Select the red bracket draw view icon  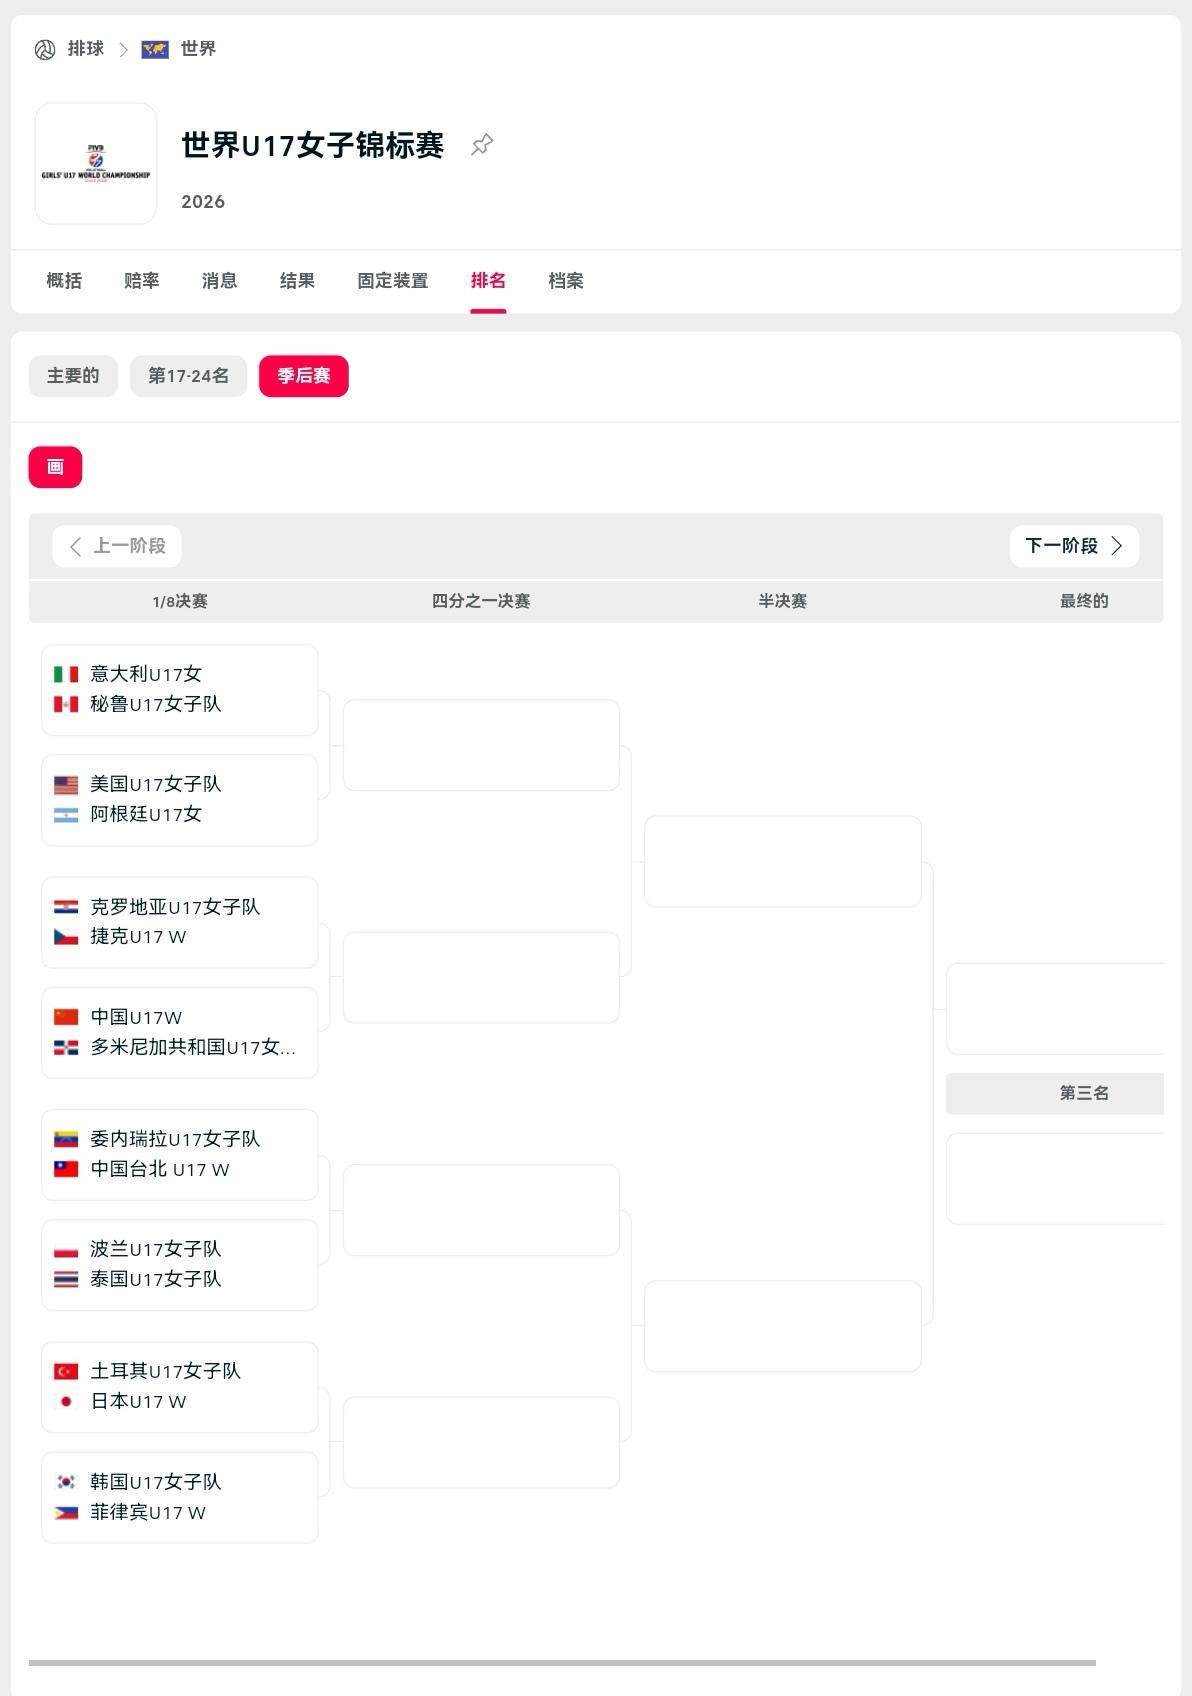pyautogui.click(x=55, y=467)
